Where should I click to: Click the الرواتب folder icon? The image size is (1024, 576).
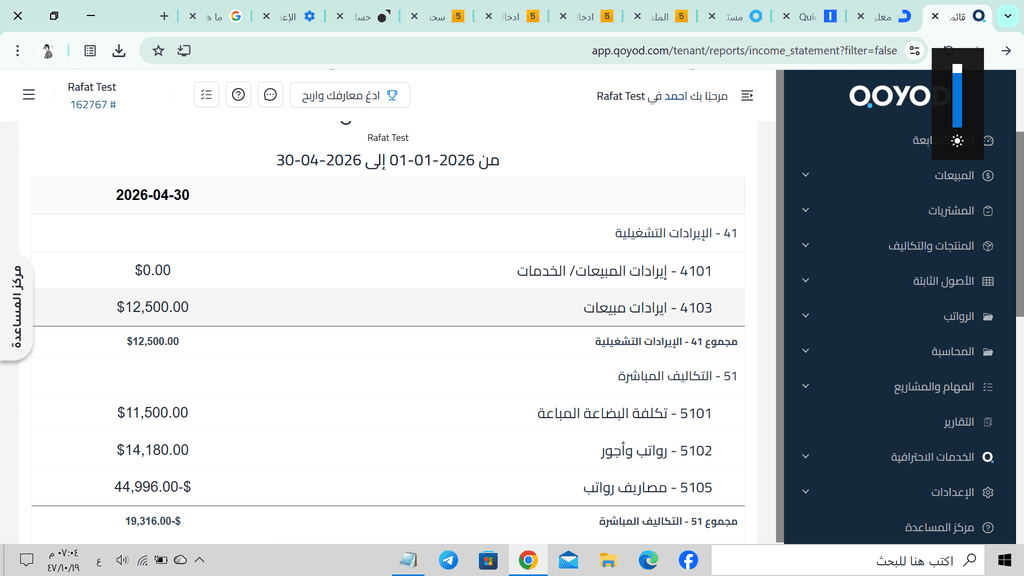click(987, 317)
